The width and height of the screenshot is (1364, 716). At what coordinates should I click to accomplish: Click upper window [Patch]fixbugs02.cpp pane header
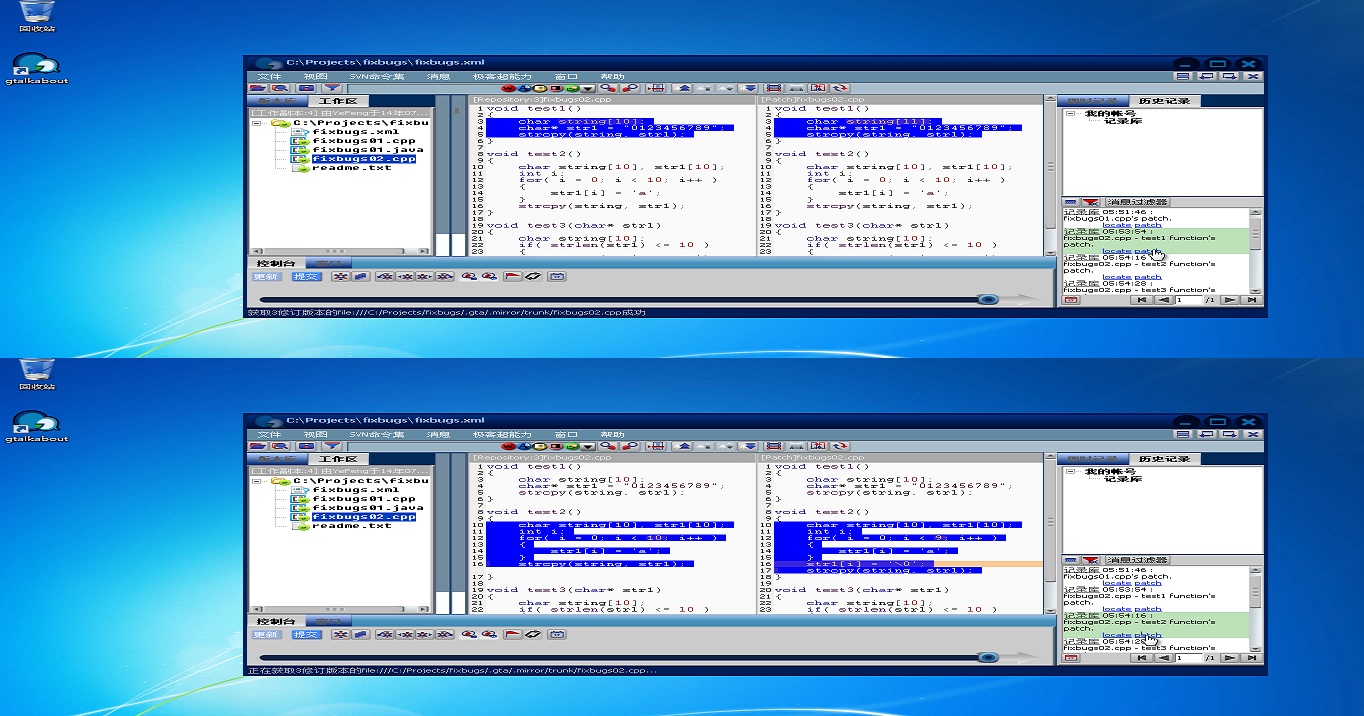click(x=899, y=100)
